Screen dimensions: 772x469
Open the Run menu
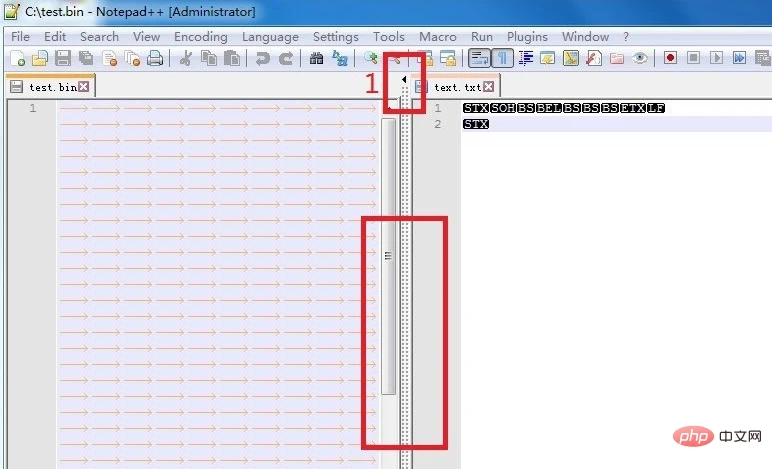pos(482,36)
